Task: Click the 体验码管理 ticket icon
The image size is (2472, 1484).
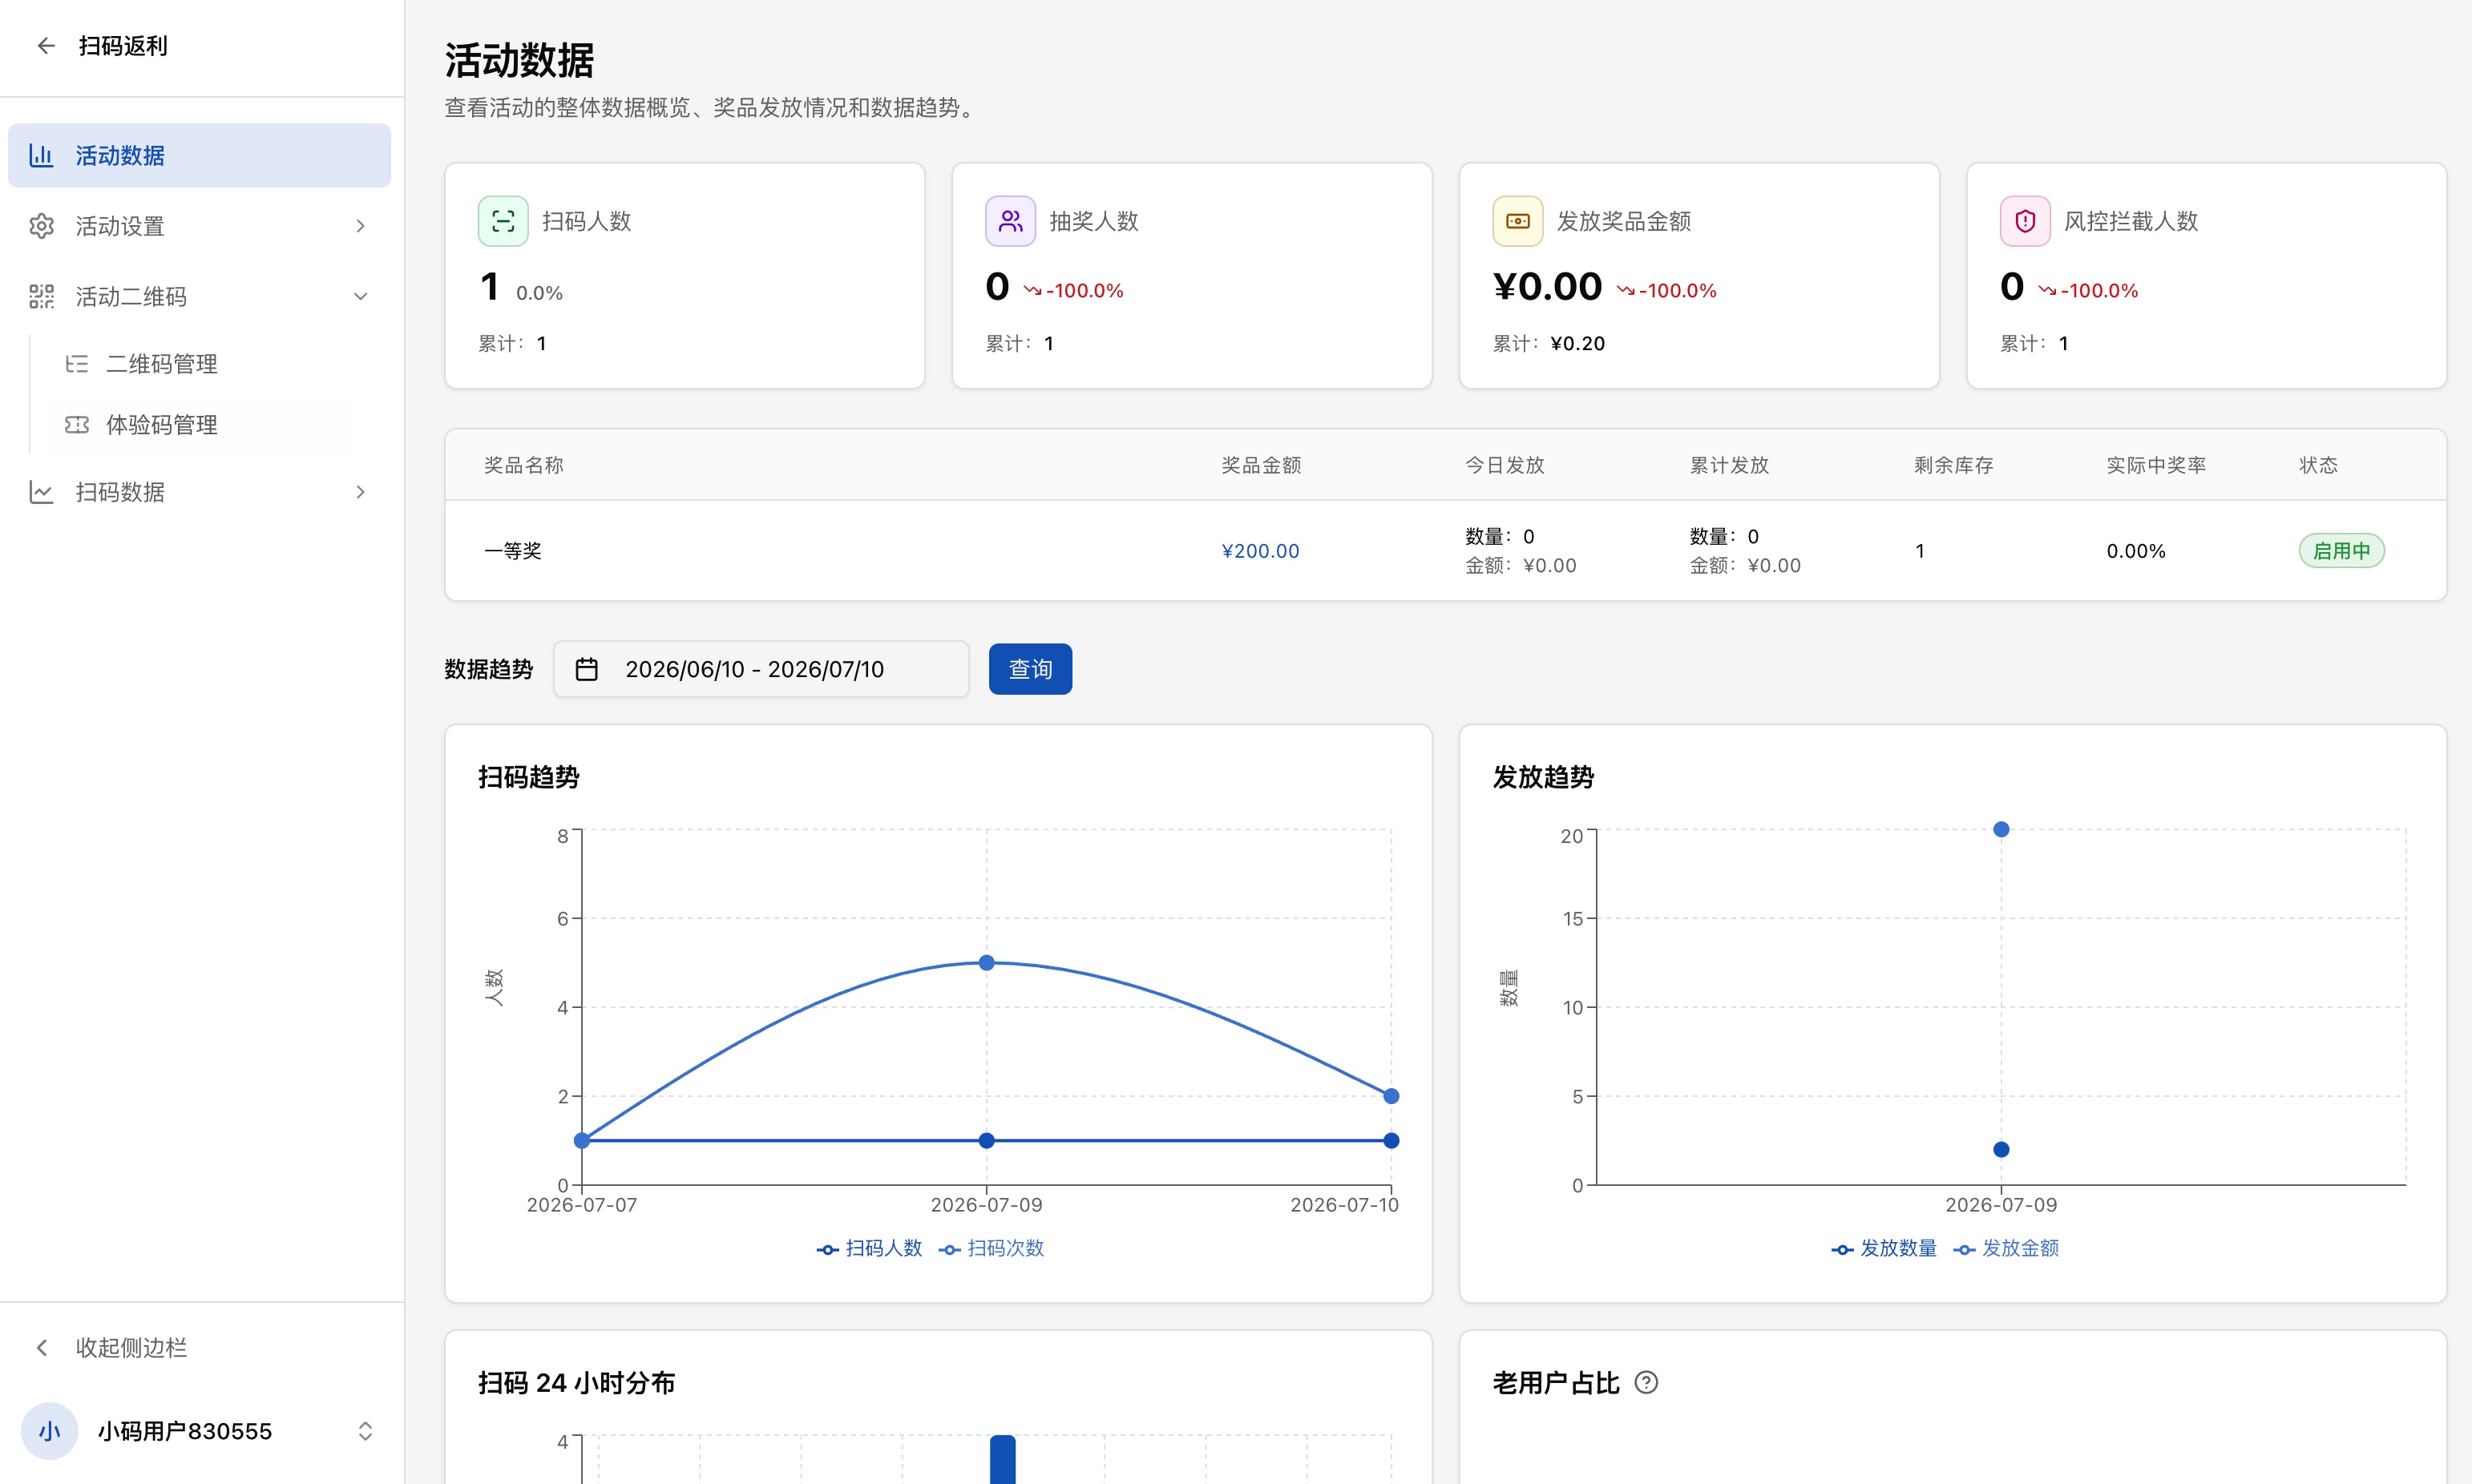Action: [77, 425]
